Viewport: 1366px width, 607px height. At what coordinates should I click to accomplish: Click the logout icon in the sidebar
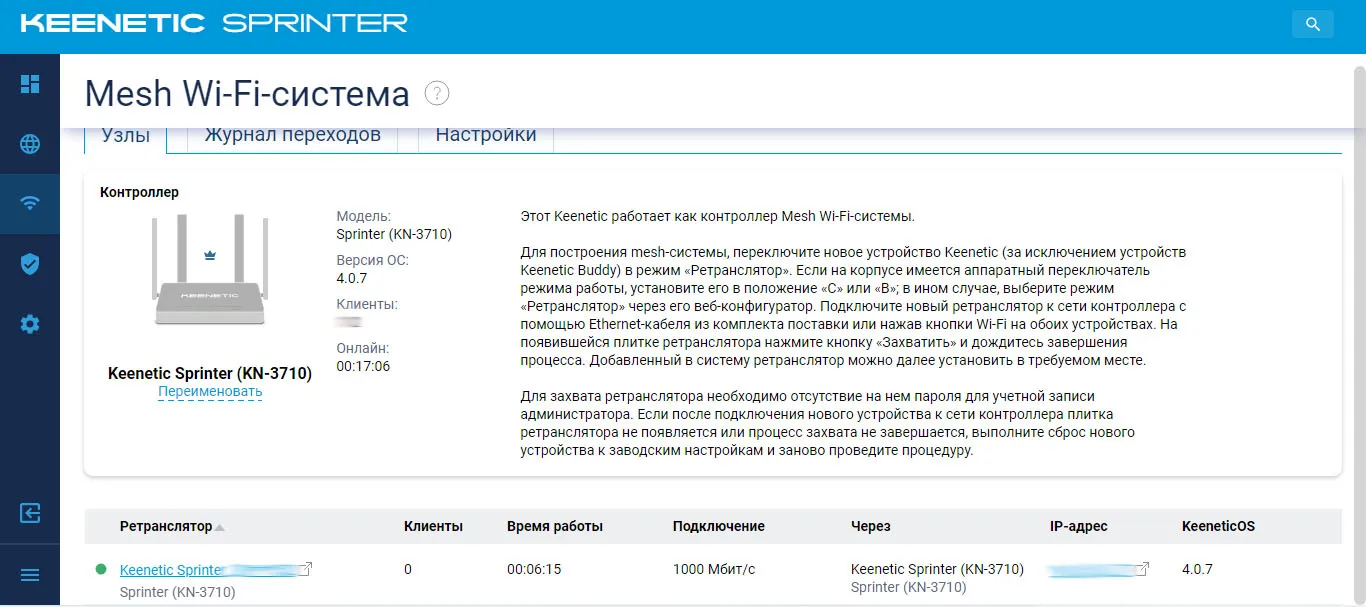pyautogui.click(x=30, y=514)
